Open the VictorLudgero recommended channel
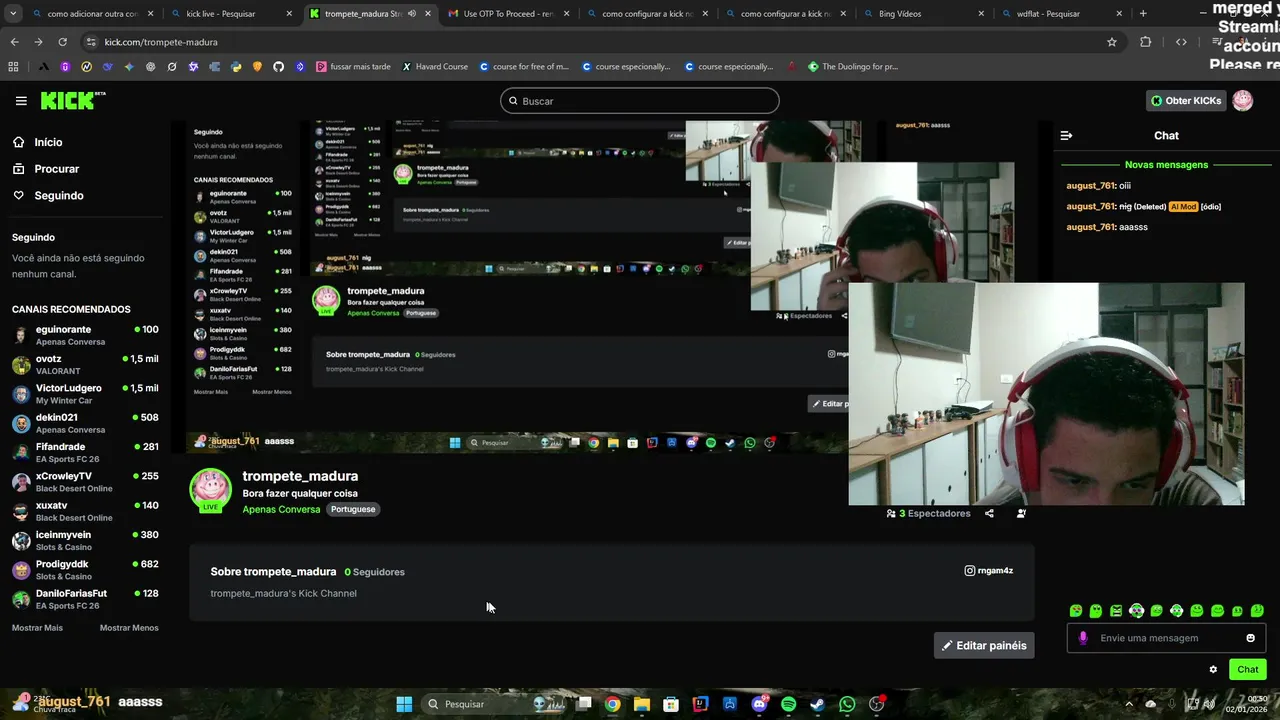1280x720 pixels. 85,394
